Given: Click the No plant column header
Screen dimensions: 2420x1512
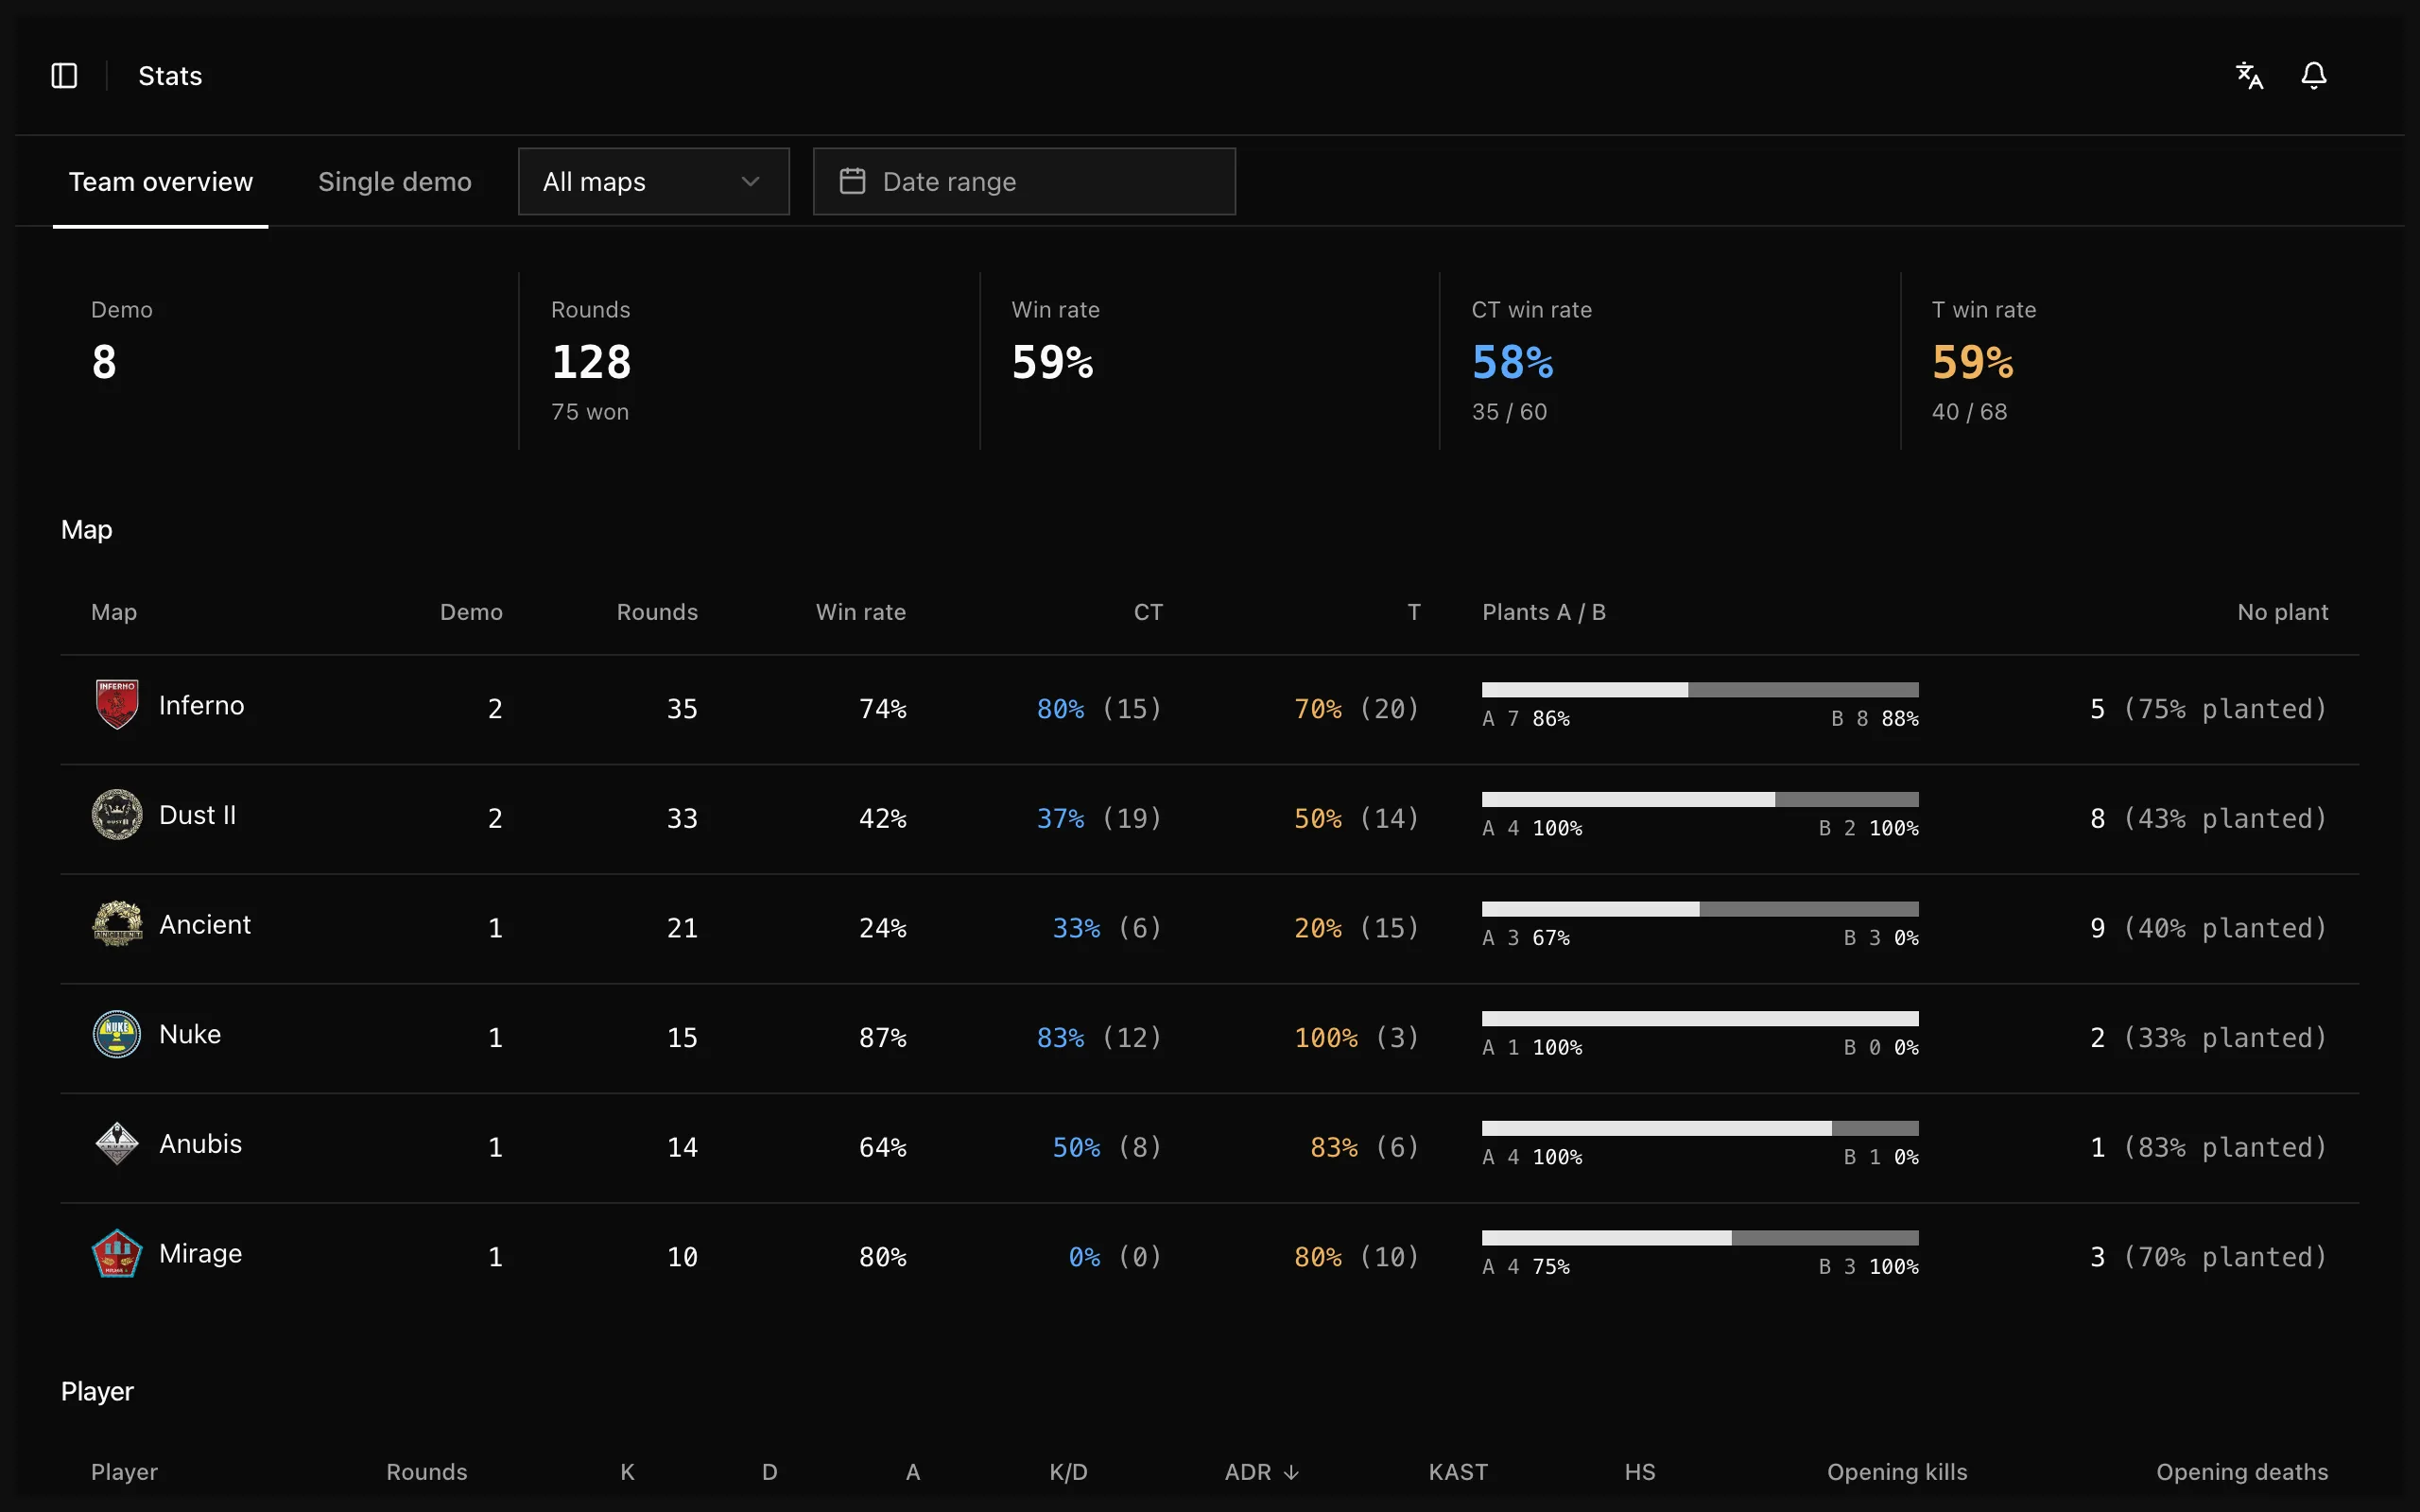Looking at the screenshot, I should click(x=2282, y=612).
